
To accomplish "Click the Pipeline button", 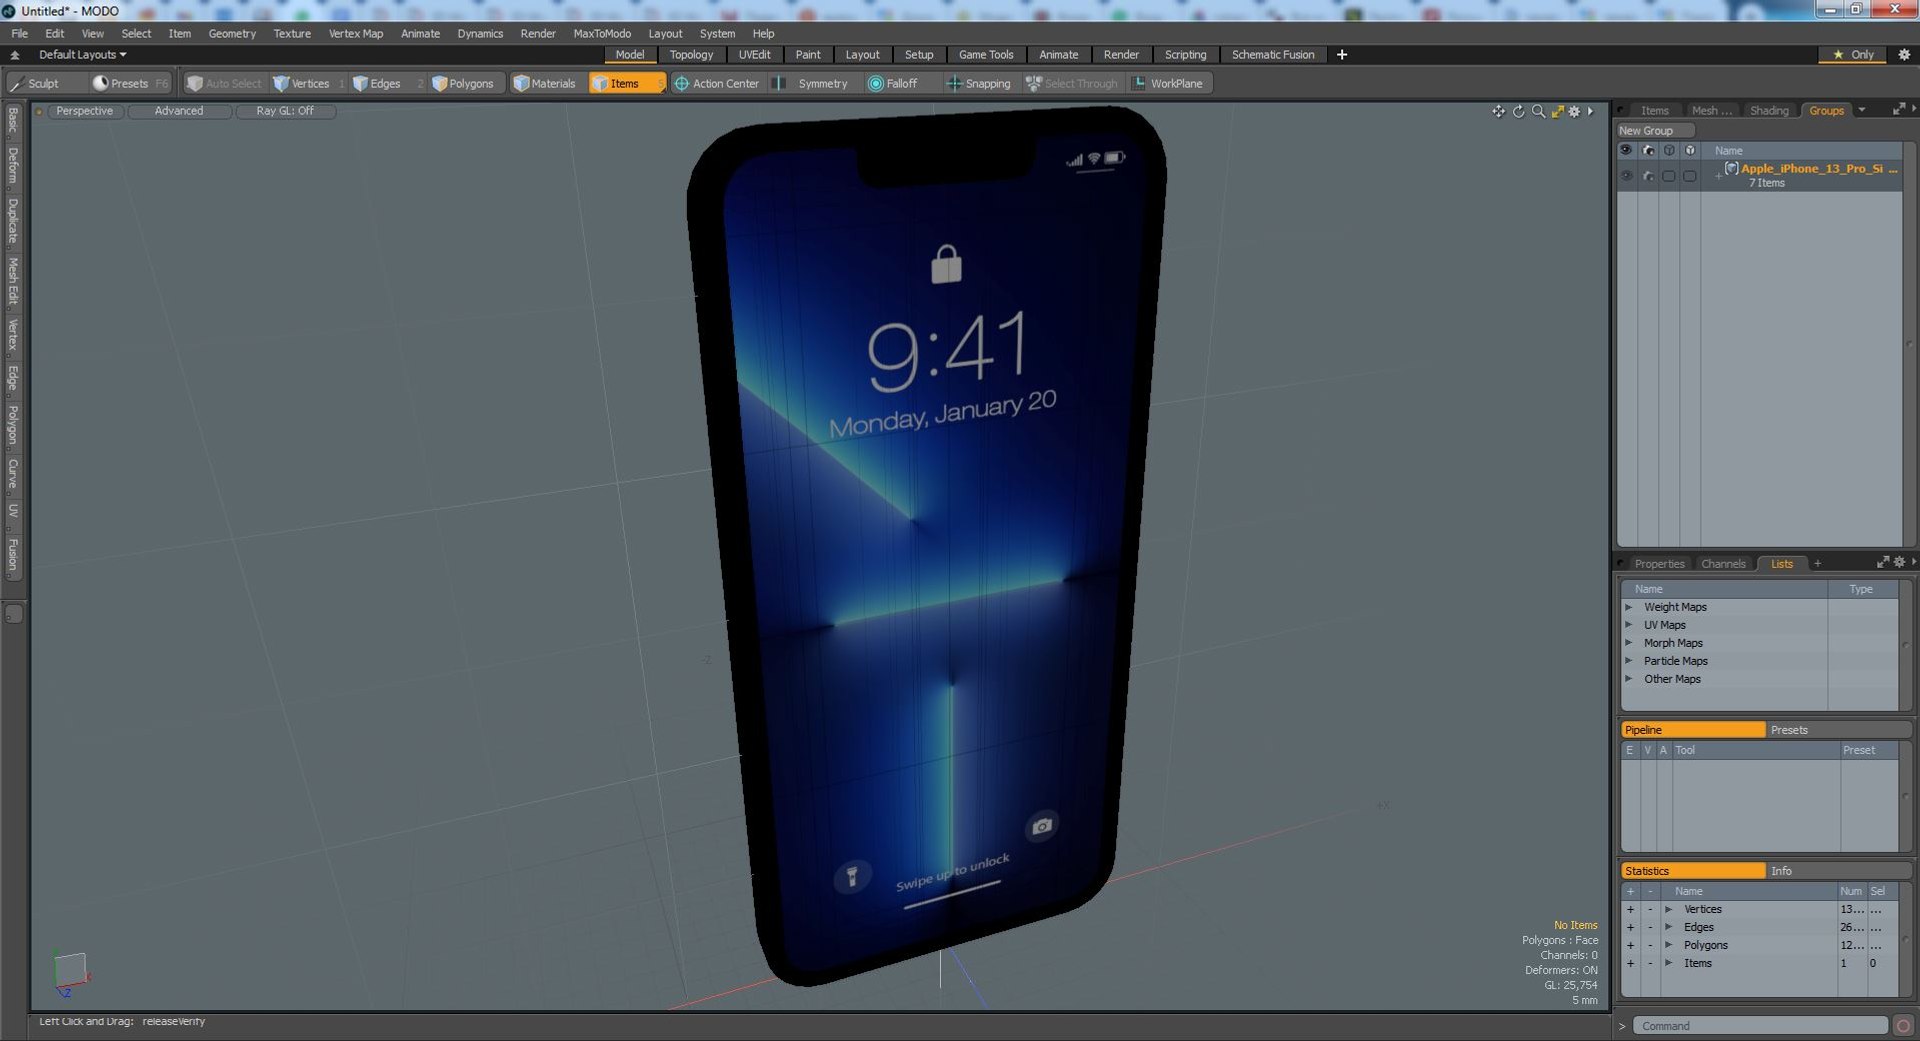I will (x=1692, y=730).
